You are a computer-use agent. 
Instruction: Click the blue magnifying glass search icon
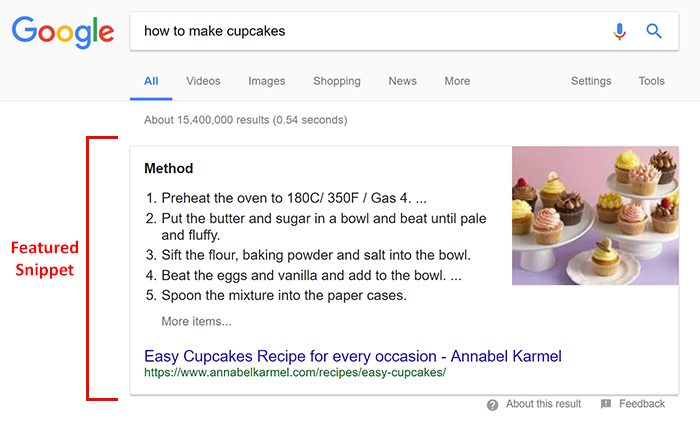pos(654,31)
